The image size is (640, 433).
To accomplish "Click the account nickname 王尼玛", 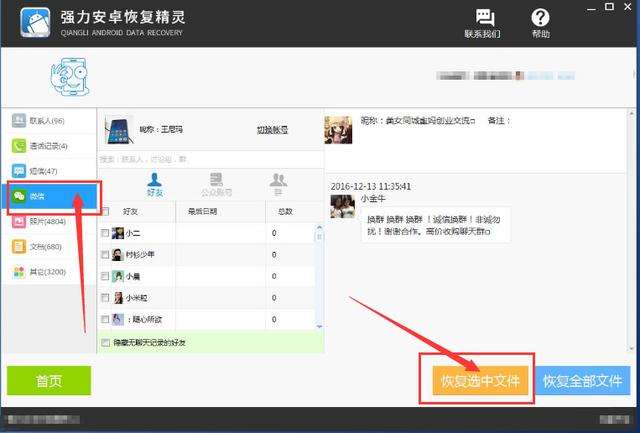I will (x=171, y=129).
